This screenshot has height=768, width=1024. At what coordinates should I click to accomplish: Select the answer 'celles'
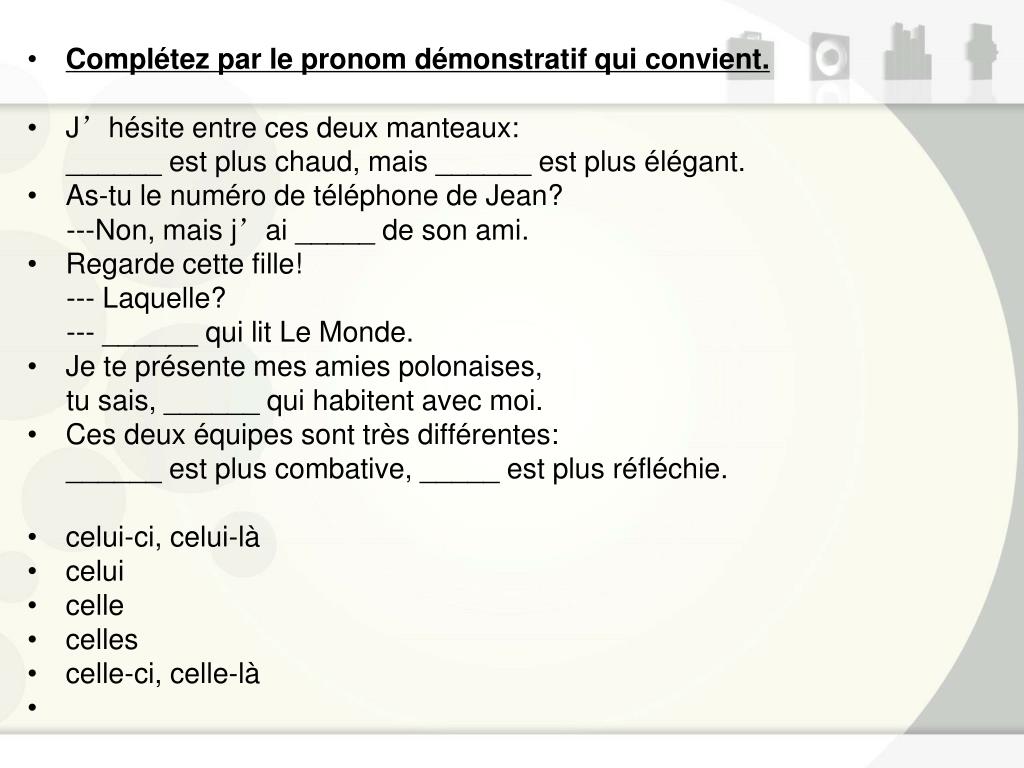tap(102, 639)
